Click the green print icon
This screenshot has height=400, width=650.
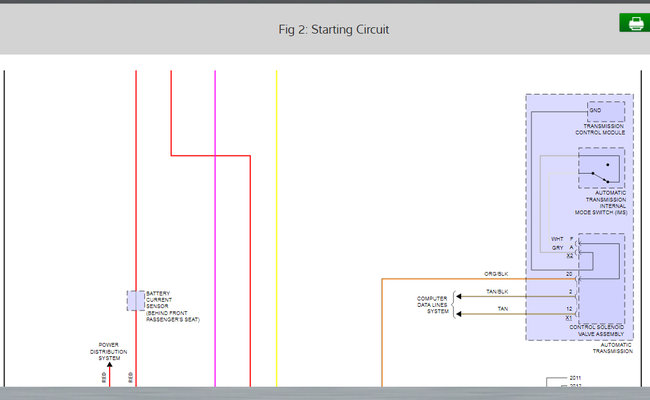pos(635,22)
